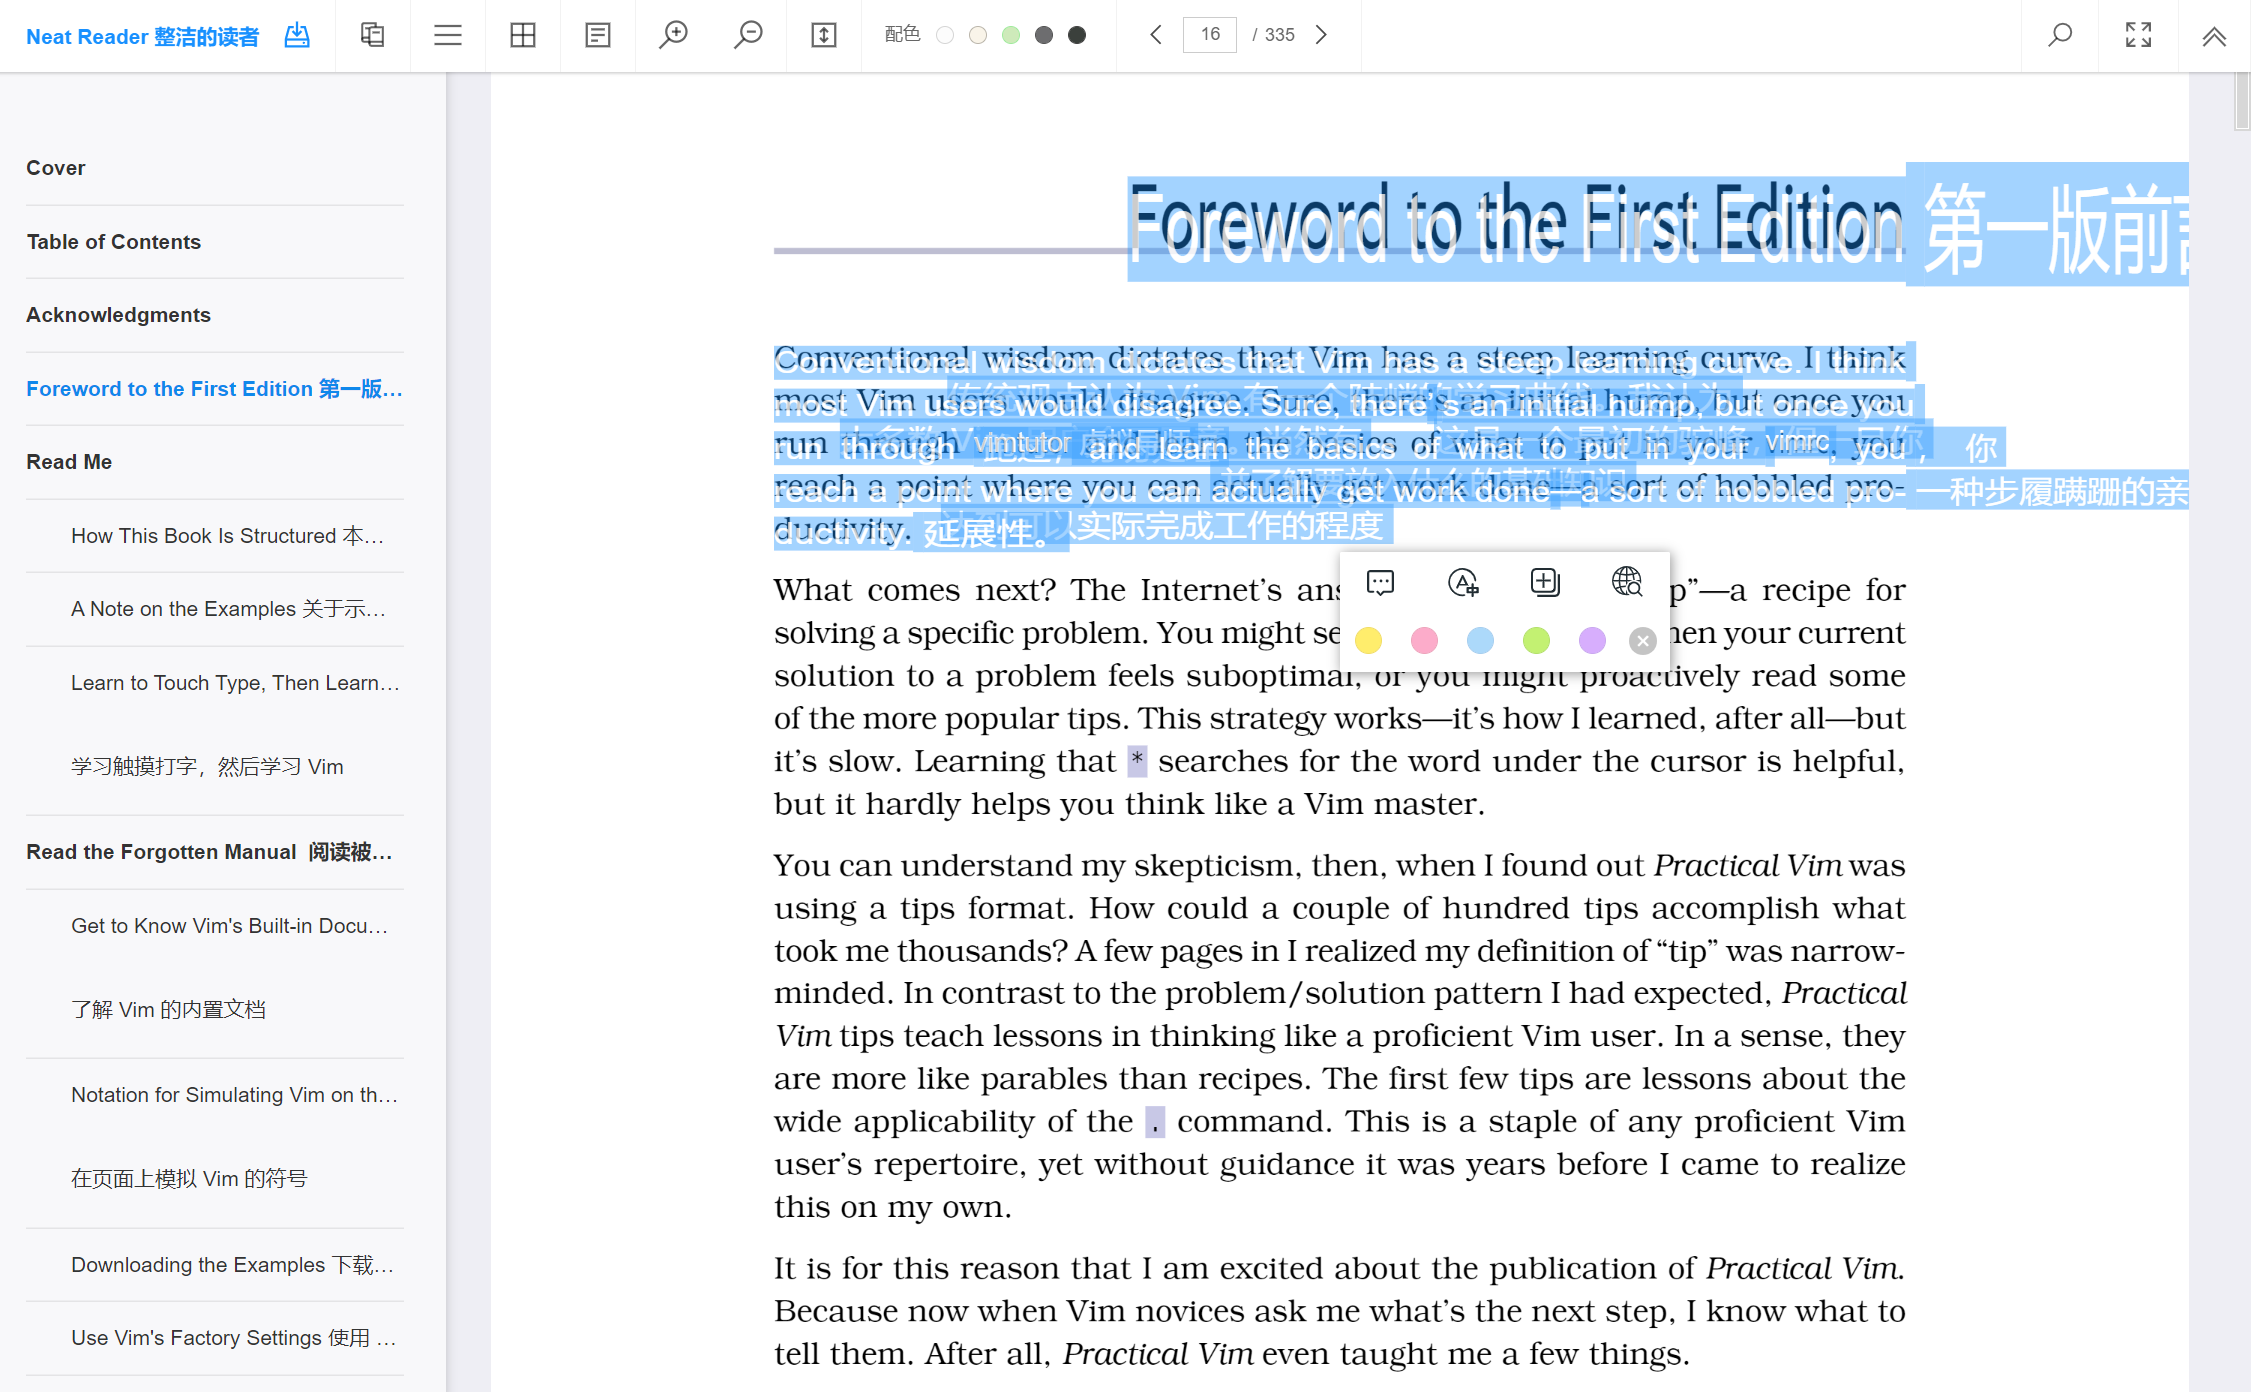This screenshot has height=1392, width=2251.
Task: Open the Neat Reader home link
Action: (141, 36)
